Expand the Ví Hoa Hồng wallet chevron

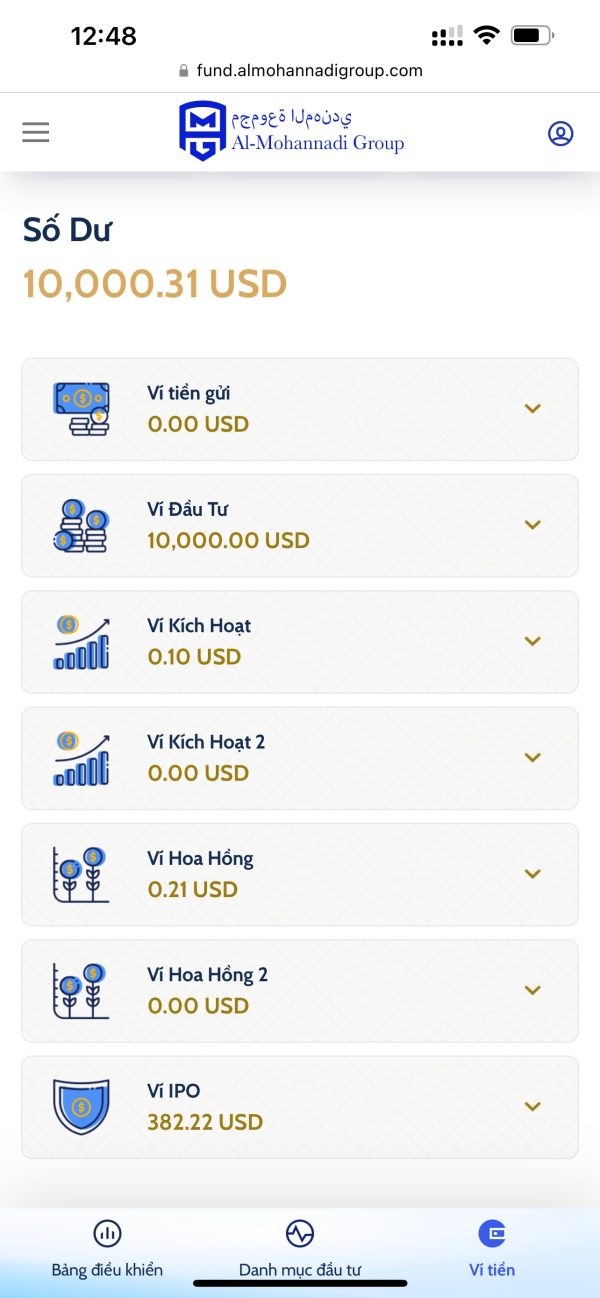(x=533, y=874)
